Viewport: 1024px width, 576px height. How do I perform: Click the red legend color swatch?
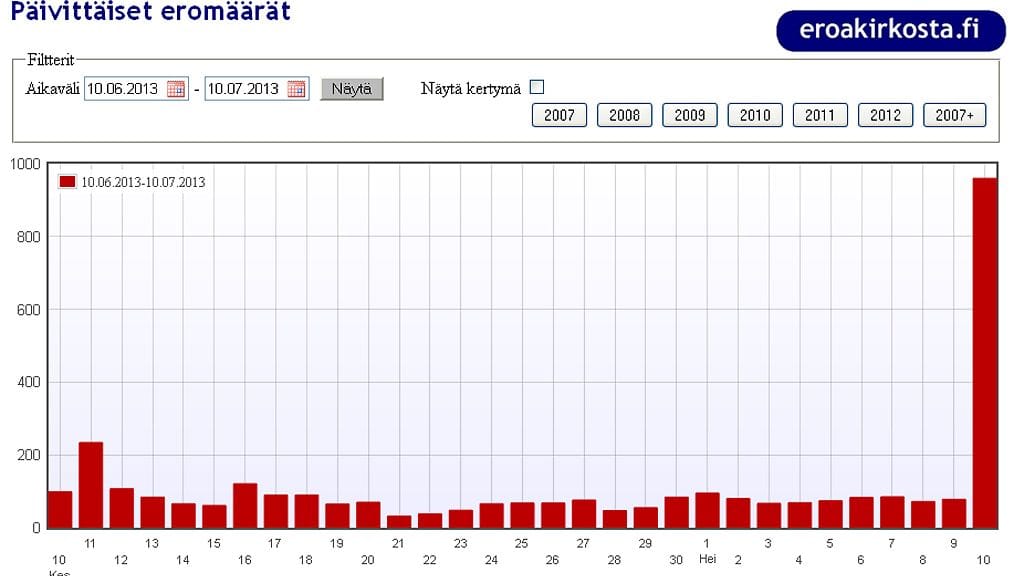[x=67, y=182]
